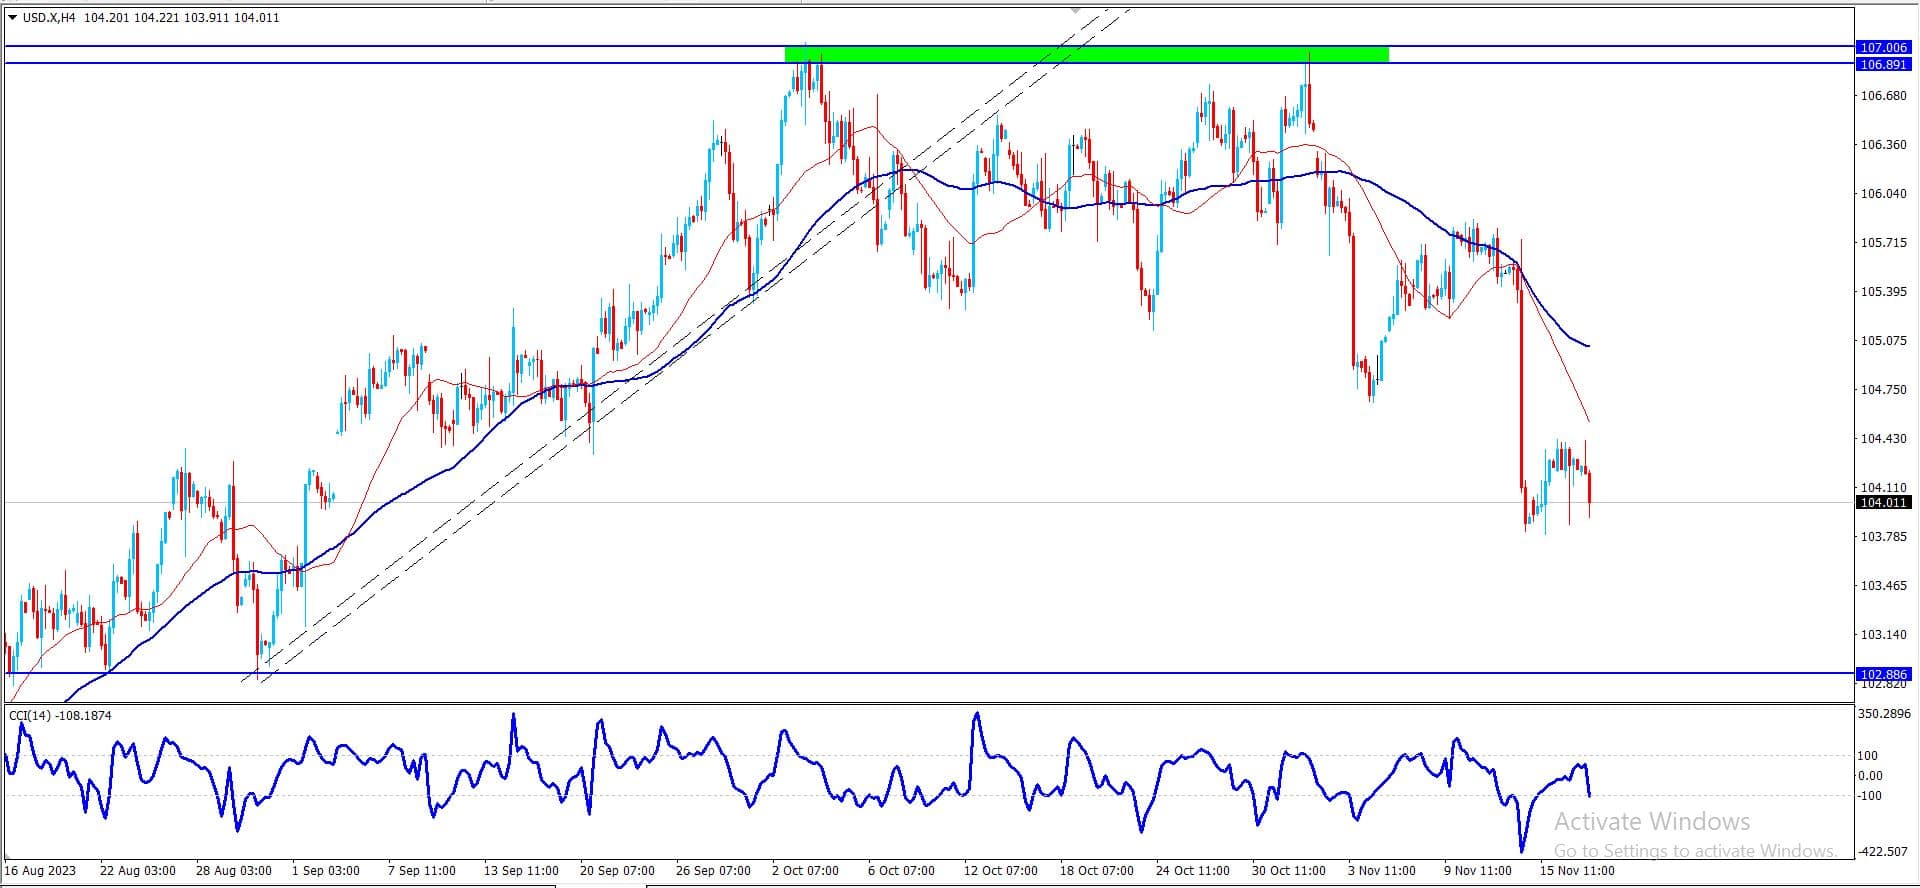Image resolution: width=1920 pixels, height=888 pixels.
Task: Click the 9 Nov 11:00 time axis label
Action: (1478, 870)
